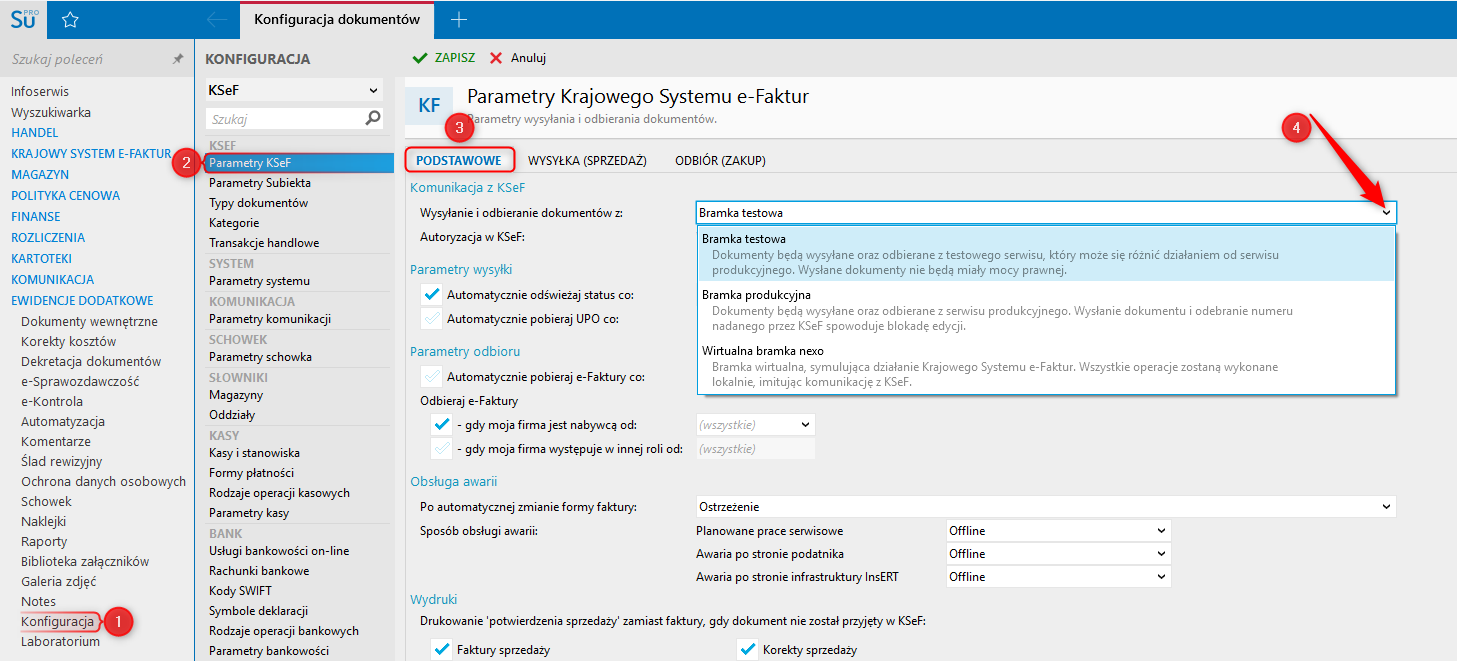Toggle Automatycznie pobieraj UPO co checkbox

[432, 319]
